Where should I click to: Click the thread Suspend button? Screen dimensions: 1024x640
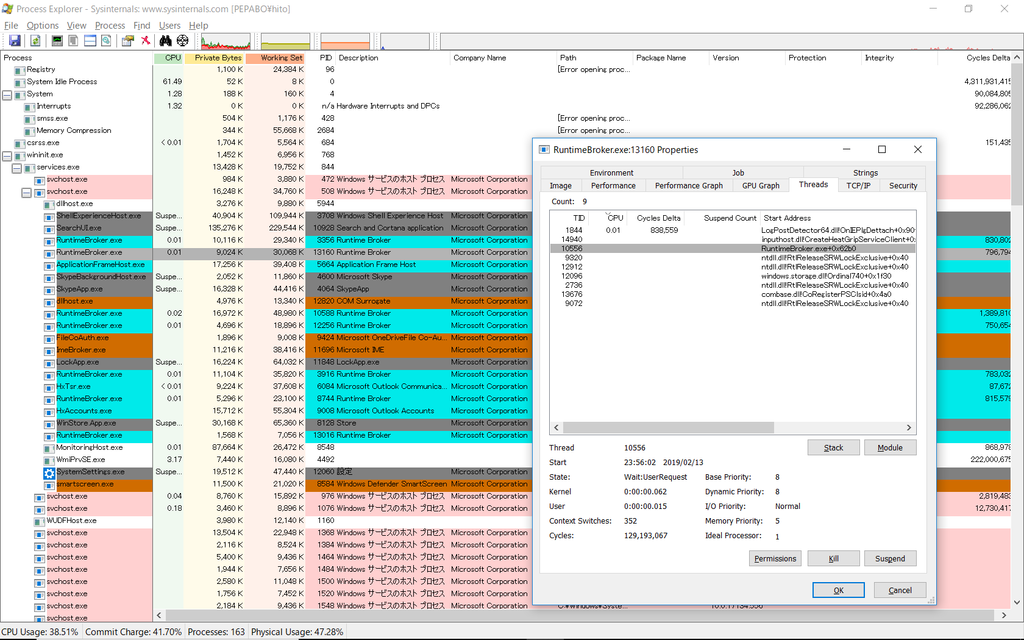(x=890, y=558)
